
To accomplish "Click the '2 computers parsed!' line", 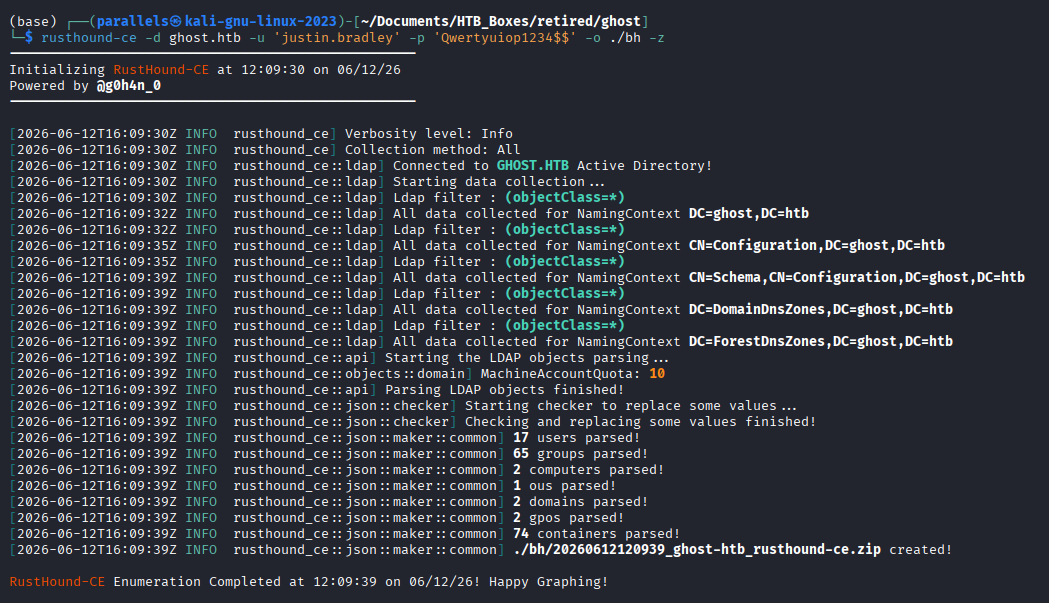I will click(589, 470).
